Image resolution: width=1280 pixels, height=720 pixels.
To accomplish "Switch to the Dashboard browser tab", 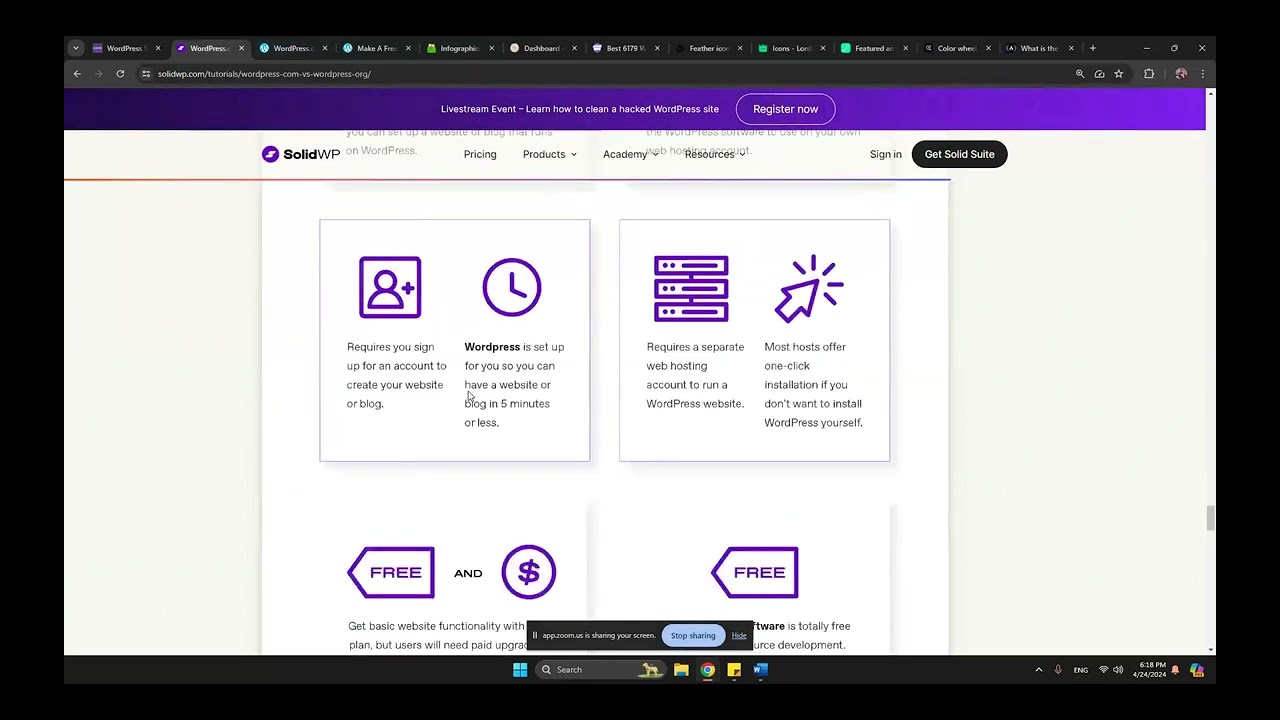I will coord(541,48).
